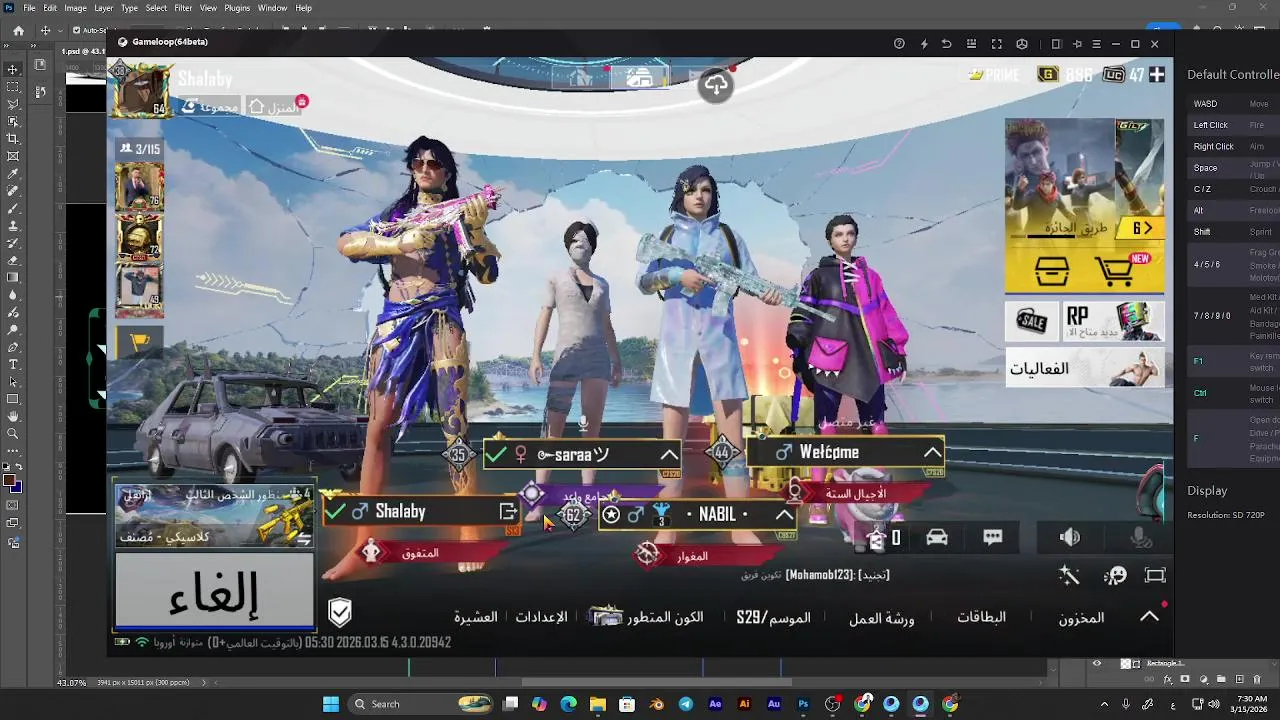Click Gameloop pin window icon
The width and height of the screenshot is (1280, 720).
pos(1077,44)
